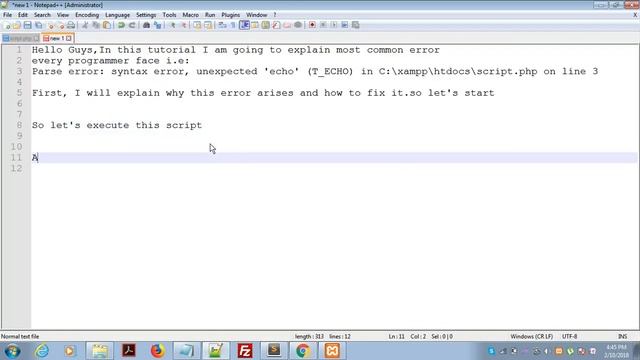Create a new document with the New toolbar icon
The width and height of the screenshot is (640, 360).
[x=7, y=25]
